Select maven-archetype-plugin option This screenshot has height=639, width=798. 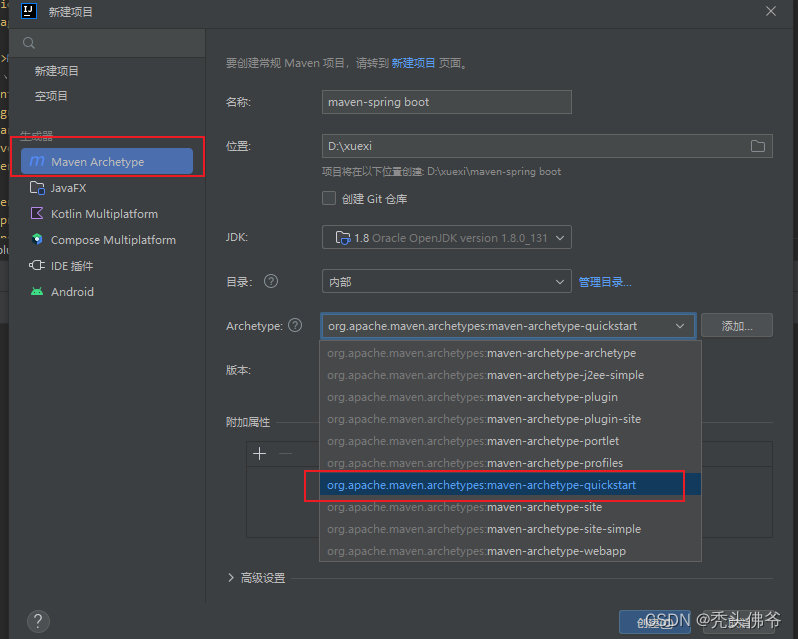(510, 397)
